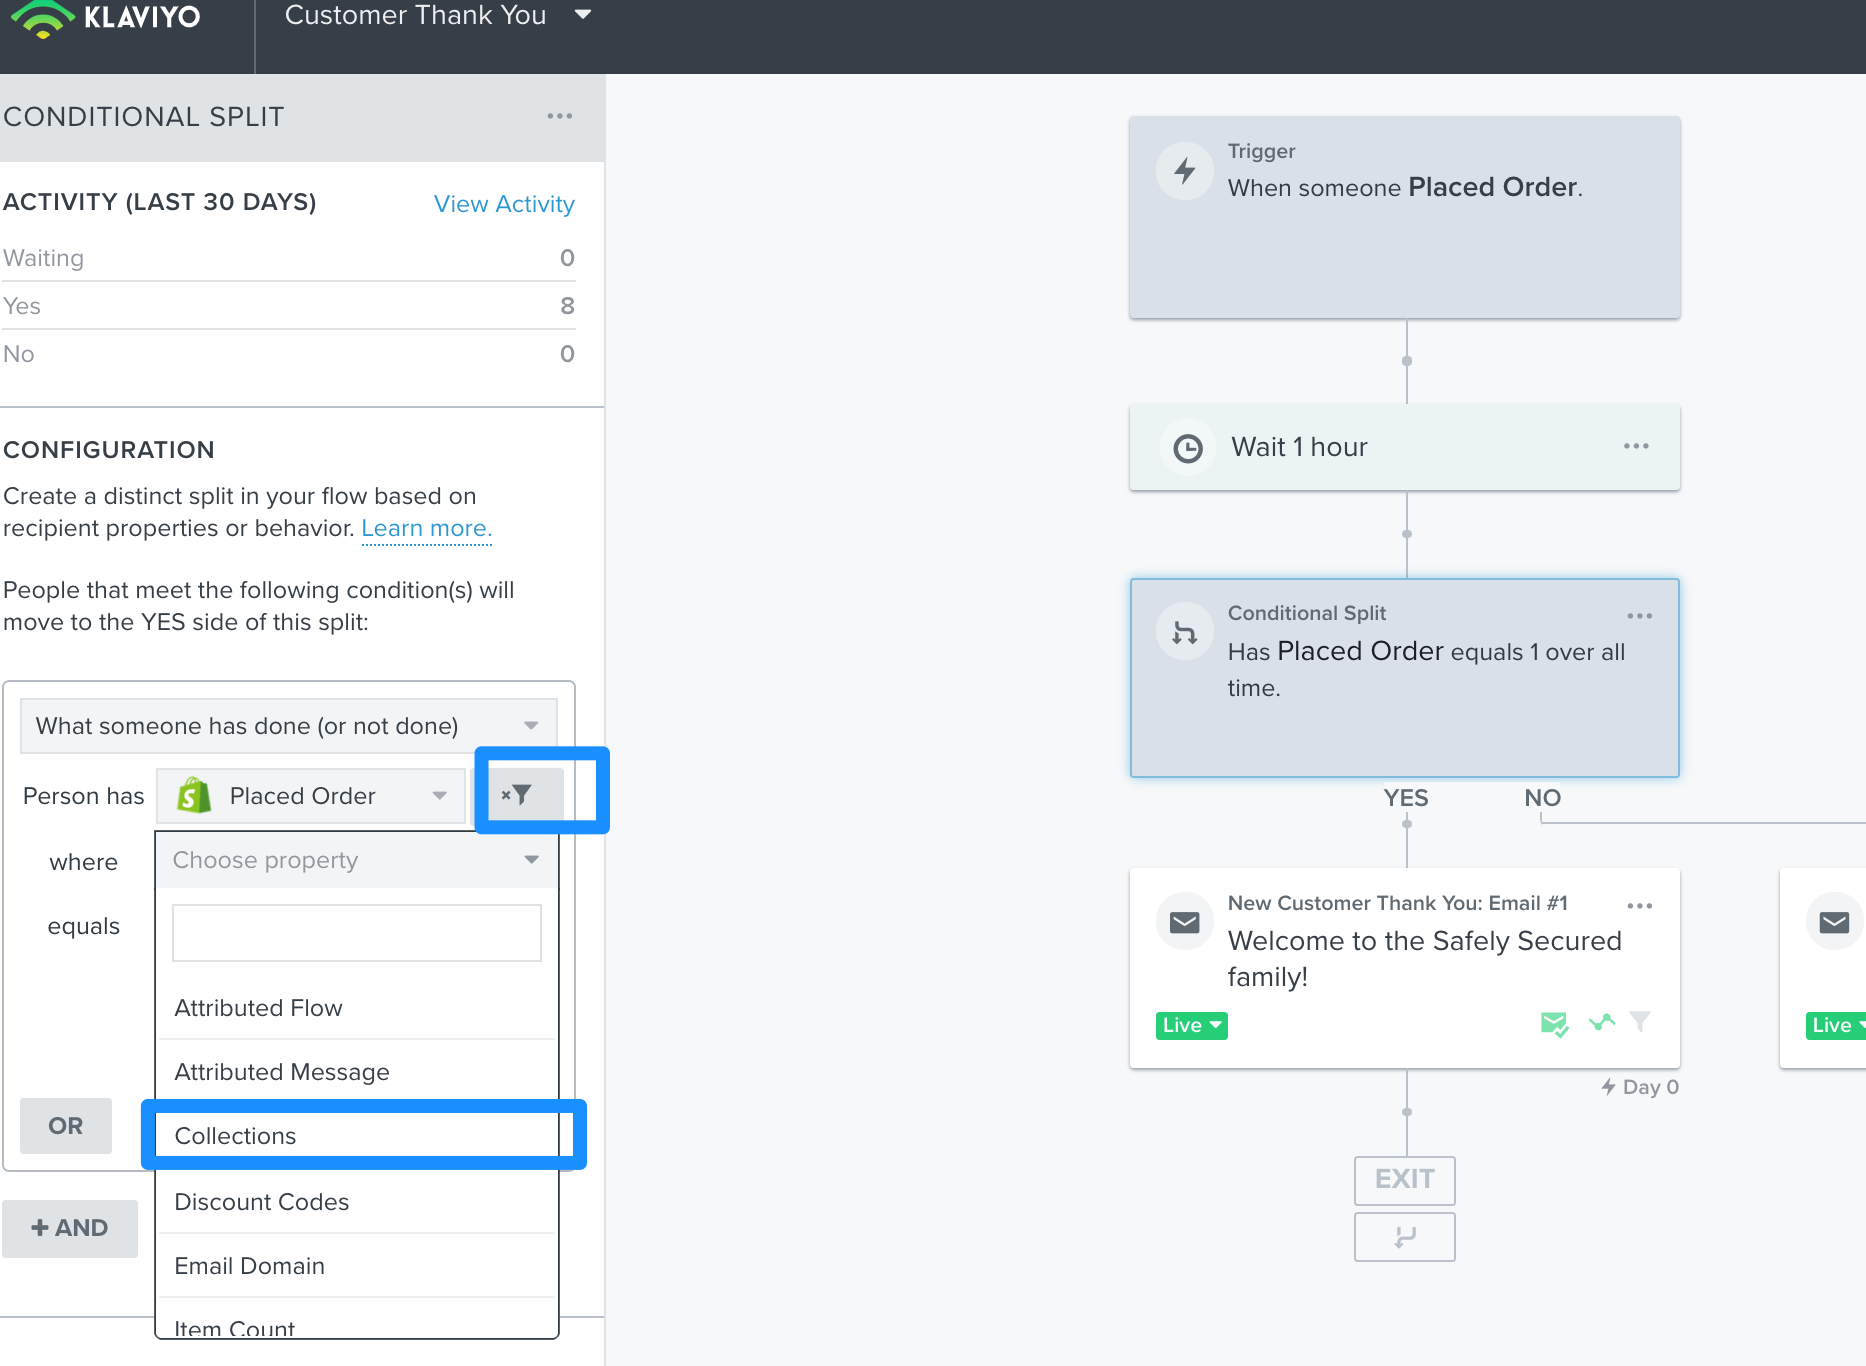Click the 'Welcome to the Safely Secured family!' subject
The width and height of the screenshot is (1866, 1366).
coord(1425,958)
